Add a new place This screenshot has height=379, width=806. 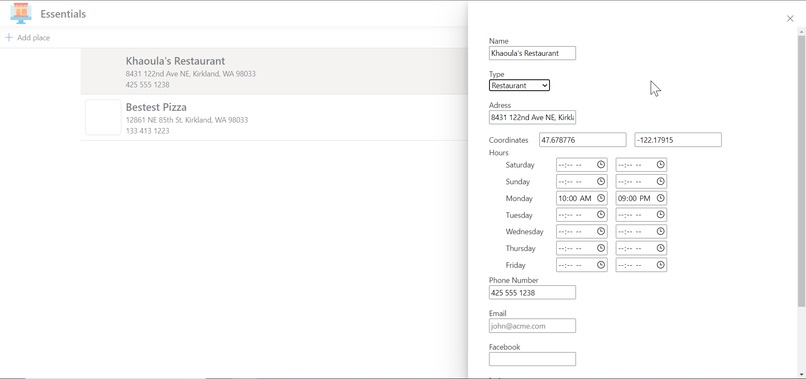(x=28, y=38)
